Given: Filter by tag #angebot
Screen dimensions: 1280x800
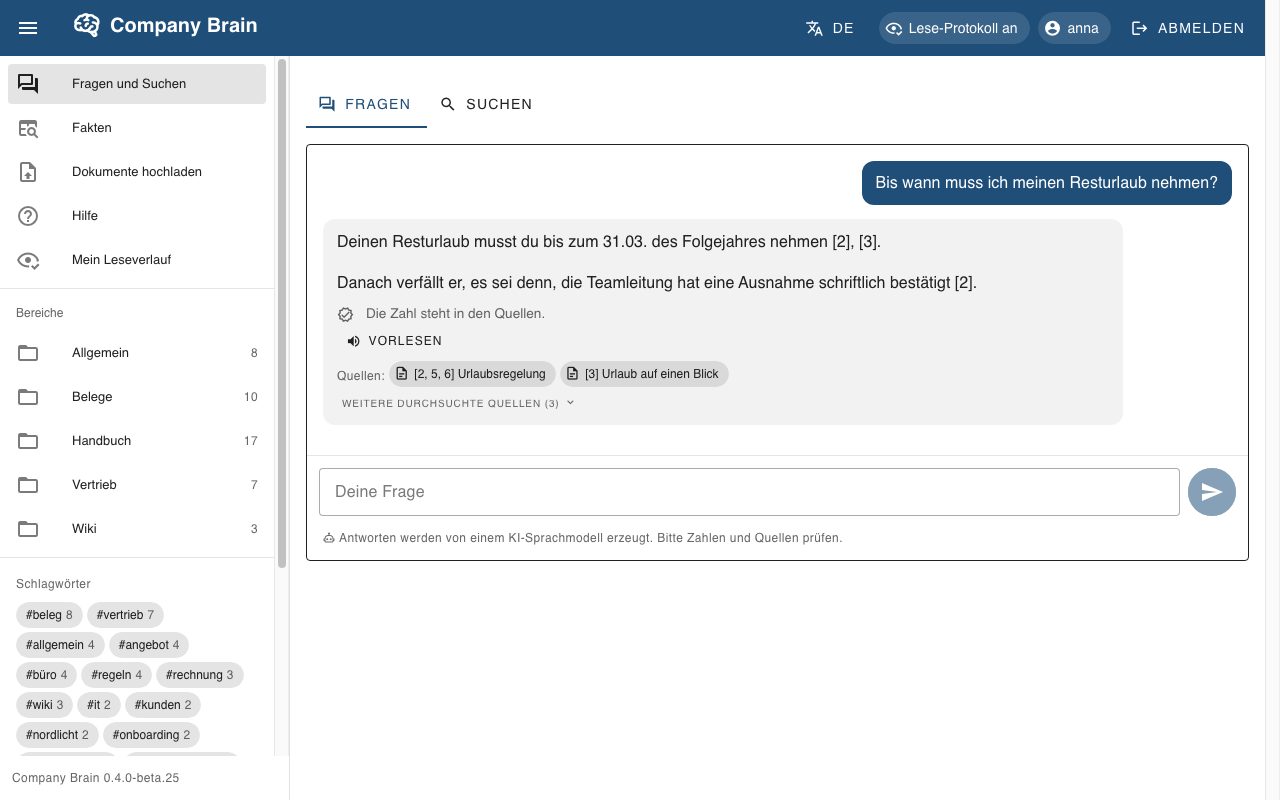Looking at the screenshot, I should click(x=149, y=645).
